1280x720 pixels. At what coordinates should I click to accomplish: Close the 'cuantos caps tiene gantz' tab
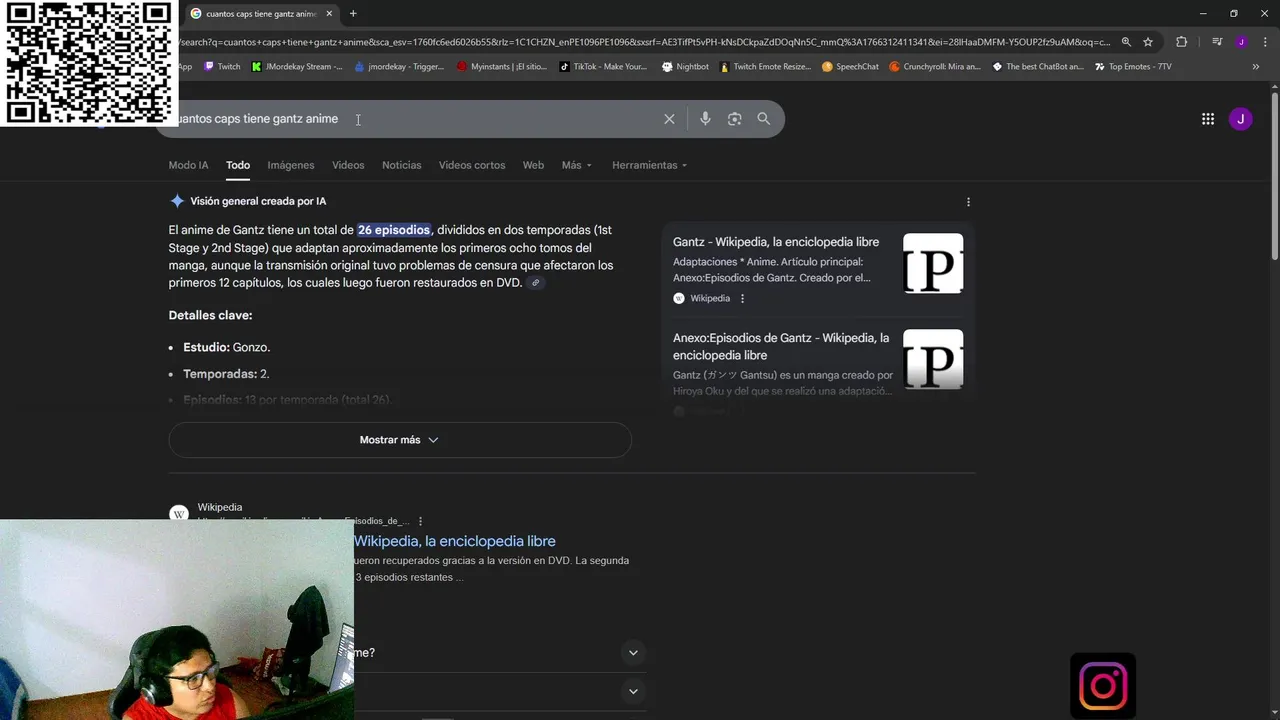[329, 14]
